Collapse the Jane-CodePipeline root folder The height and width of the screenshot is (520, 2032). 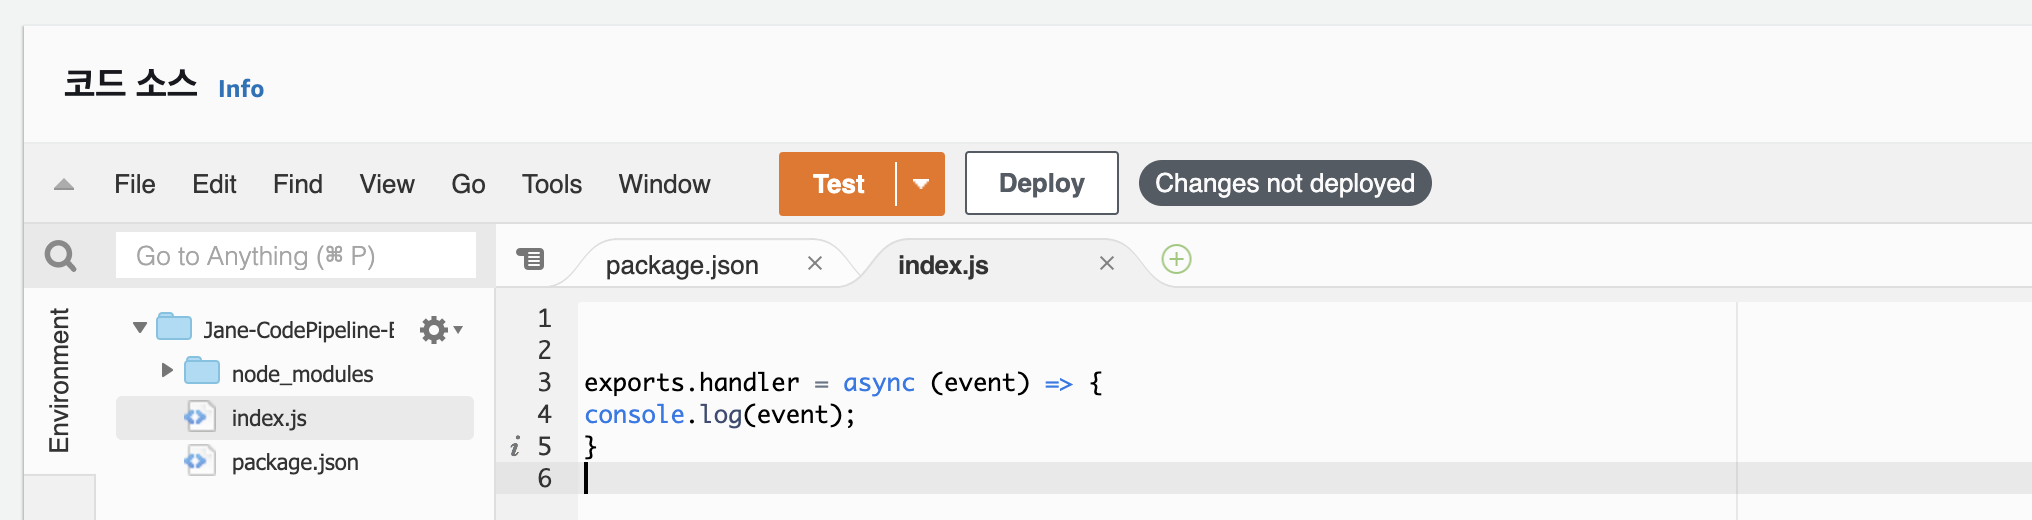[x=140, y=328]
